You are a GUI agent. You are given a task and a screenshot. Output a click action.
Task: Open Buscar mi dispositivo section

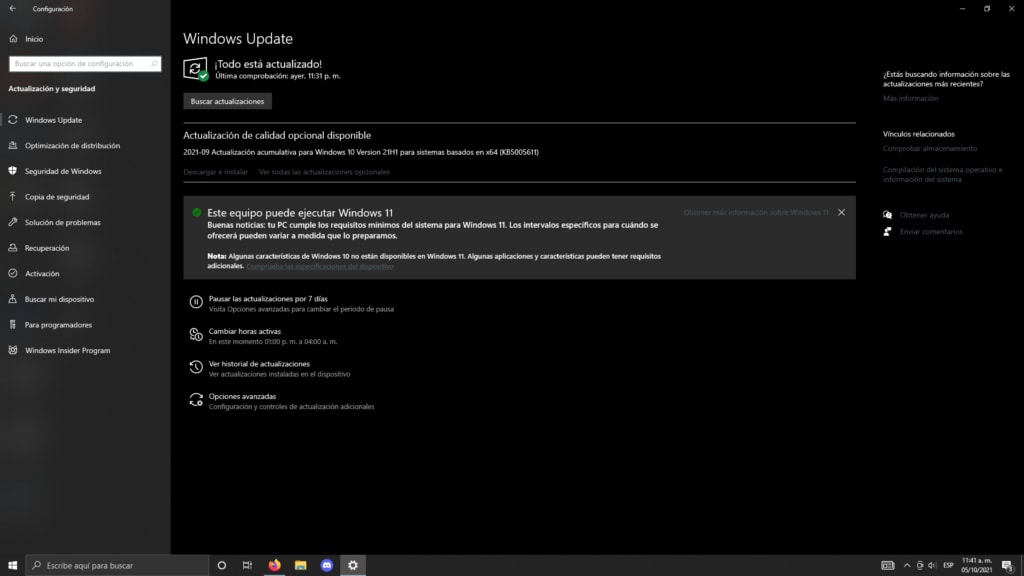59,299
